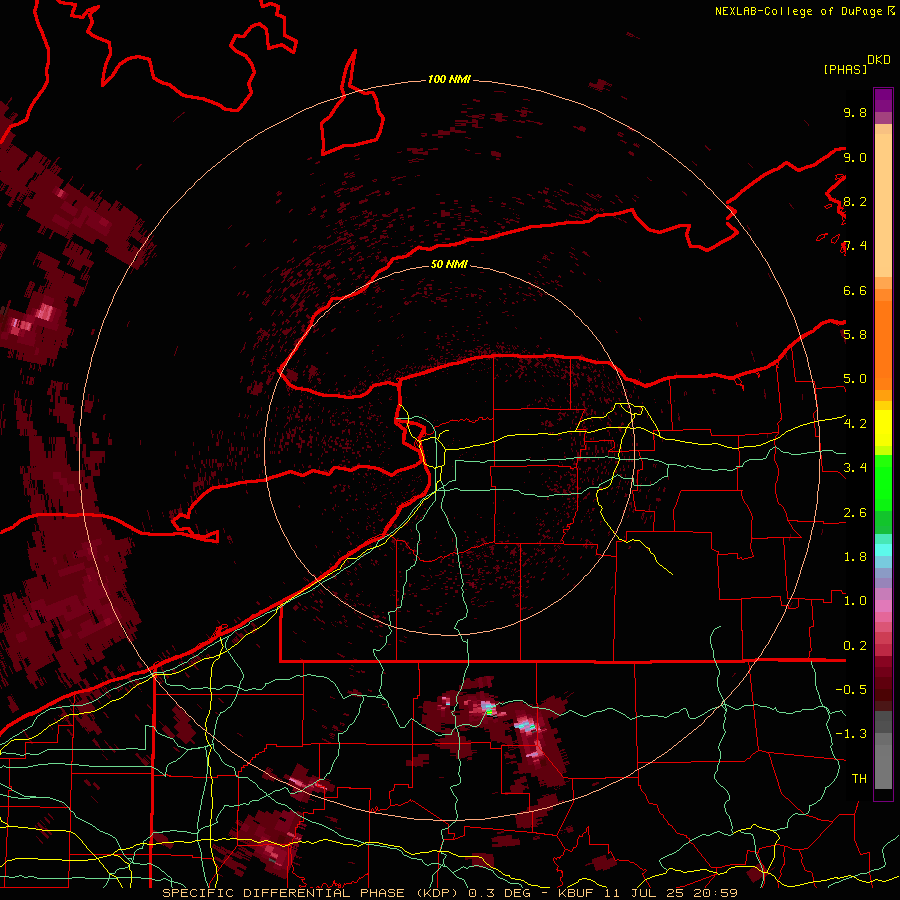
Task: Click the 2.6 scale value
Action: coord(855,513)
